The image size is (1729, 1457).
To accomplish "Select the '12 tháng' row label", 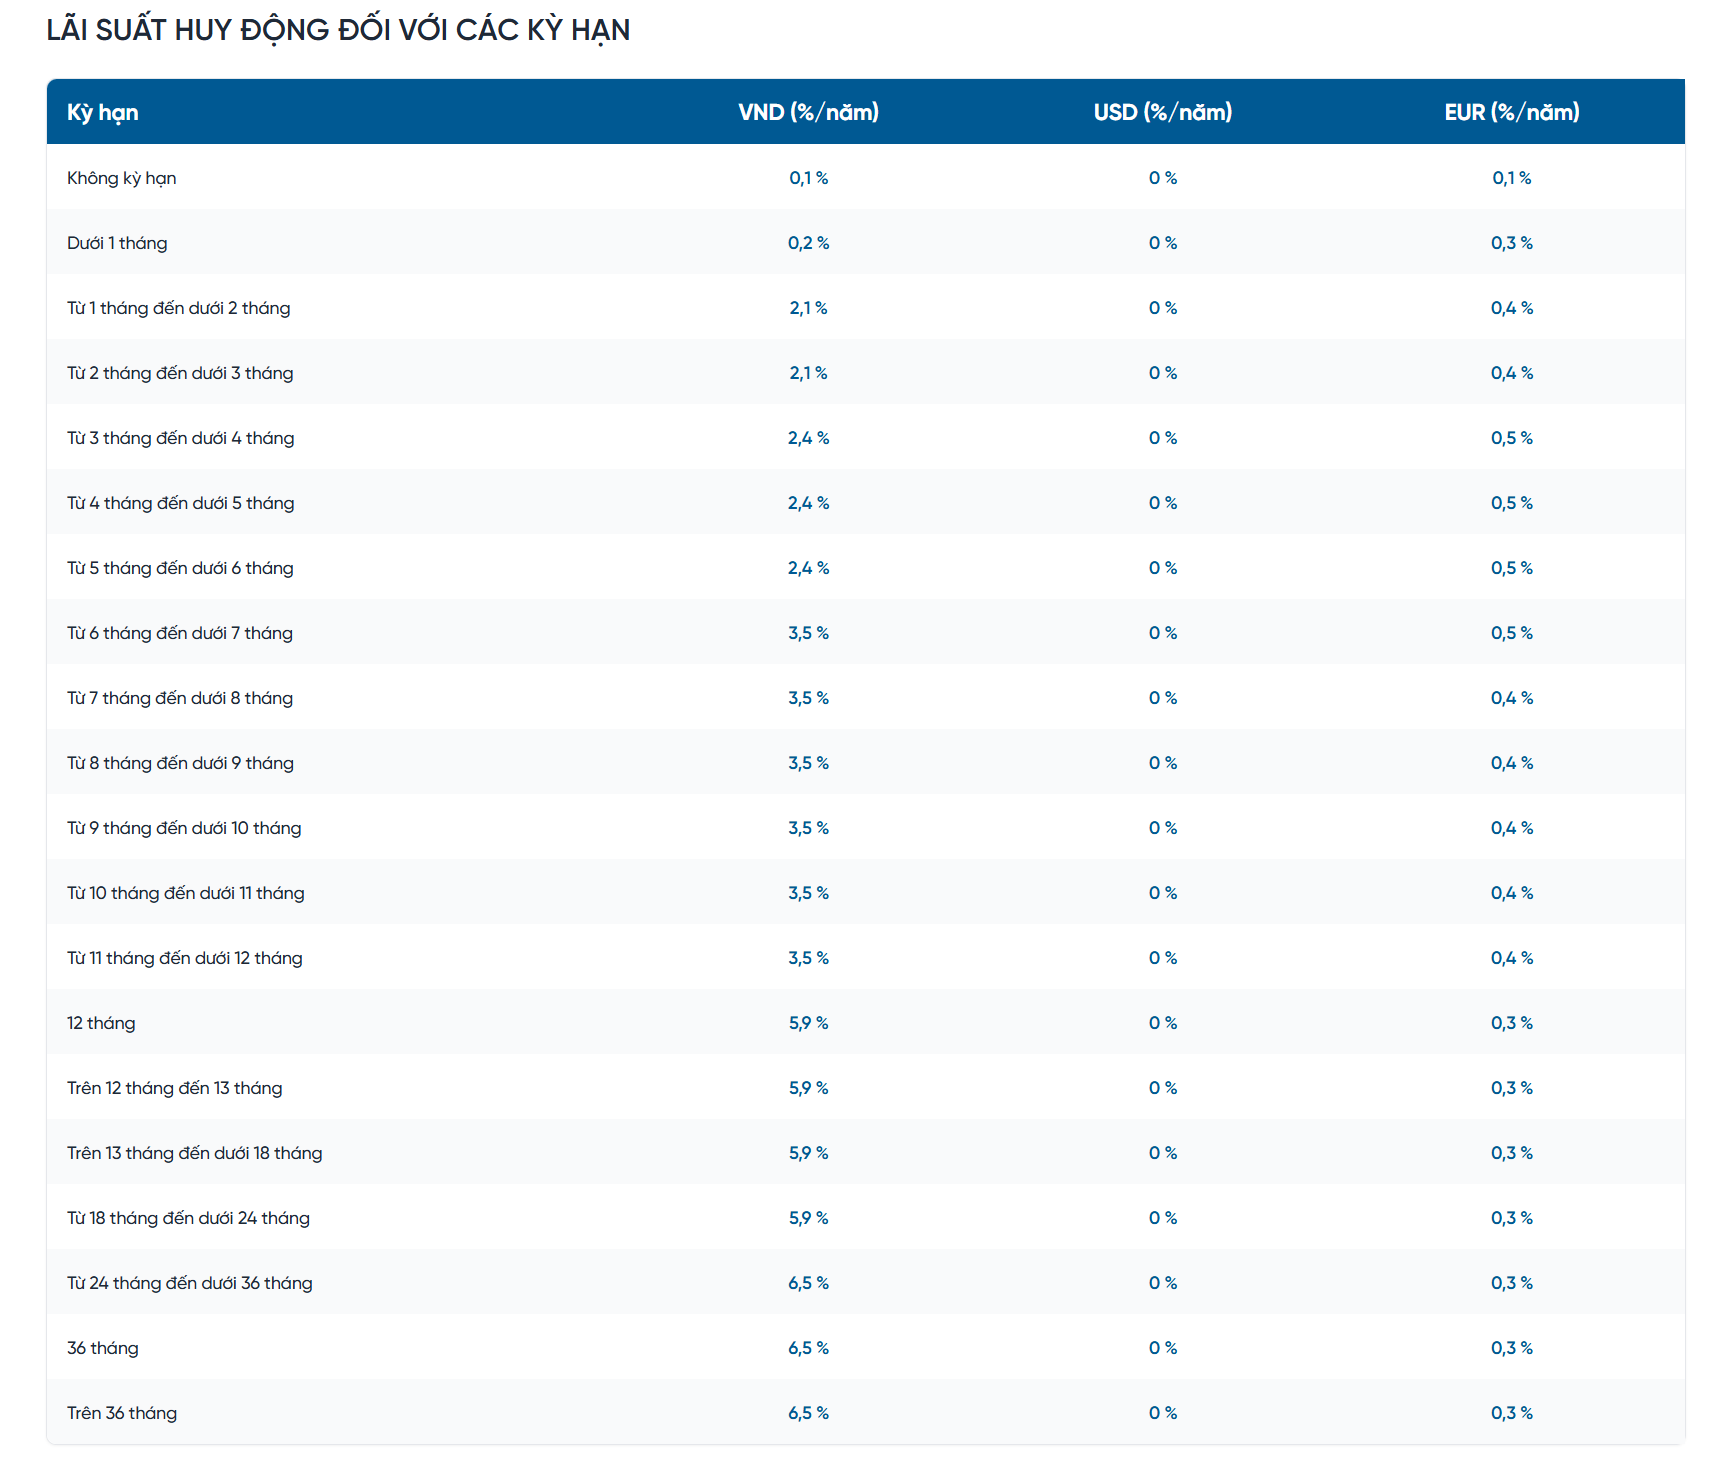I will click(101, 1023).
